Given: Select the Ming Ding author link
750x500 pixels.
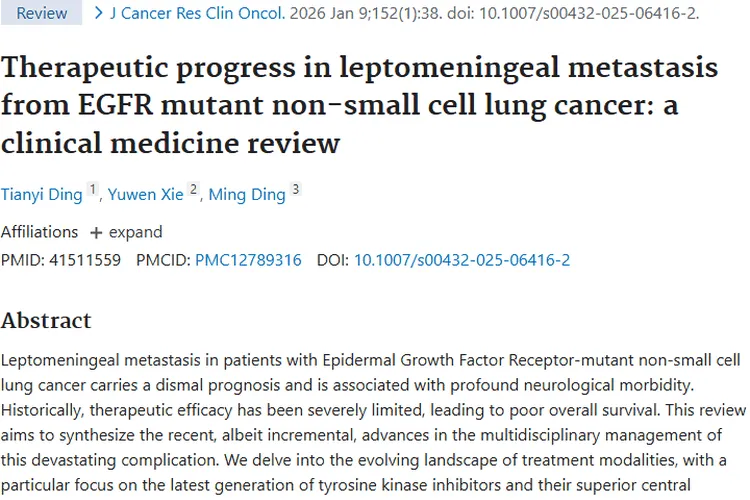Looking at the screenshot, I should pos(247,194).
